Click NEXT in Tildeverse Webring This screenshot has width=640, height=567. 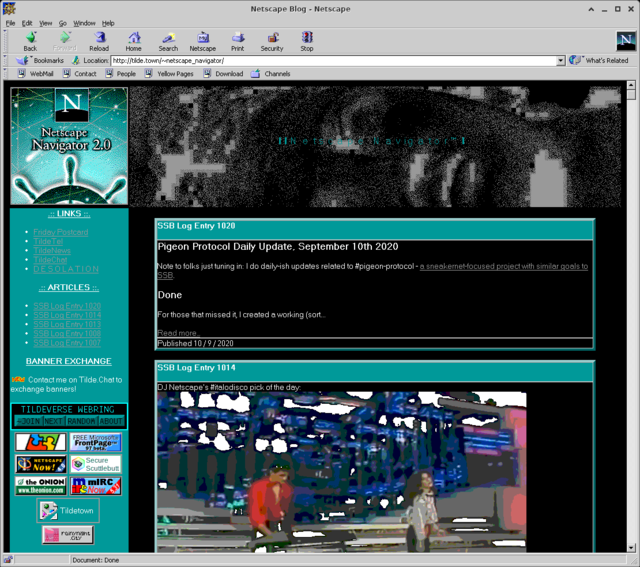click(53, 421)
